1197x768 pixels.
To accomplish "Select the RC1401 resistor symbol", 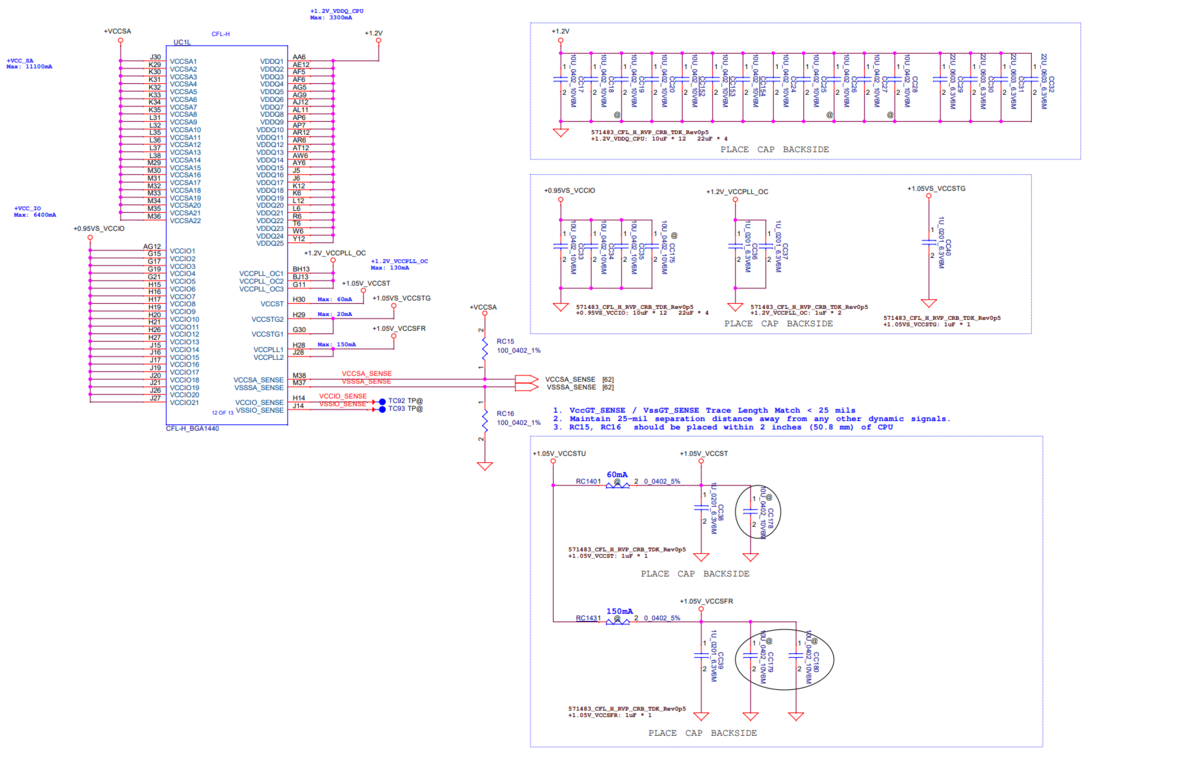I will (618, 485).
